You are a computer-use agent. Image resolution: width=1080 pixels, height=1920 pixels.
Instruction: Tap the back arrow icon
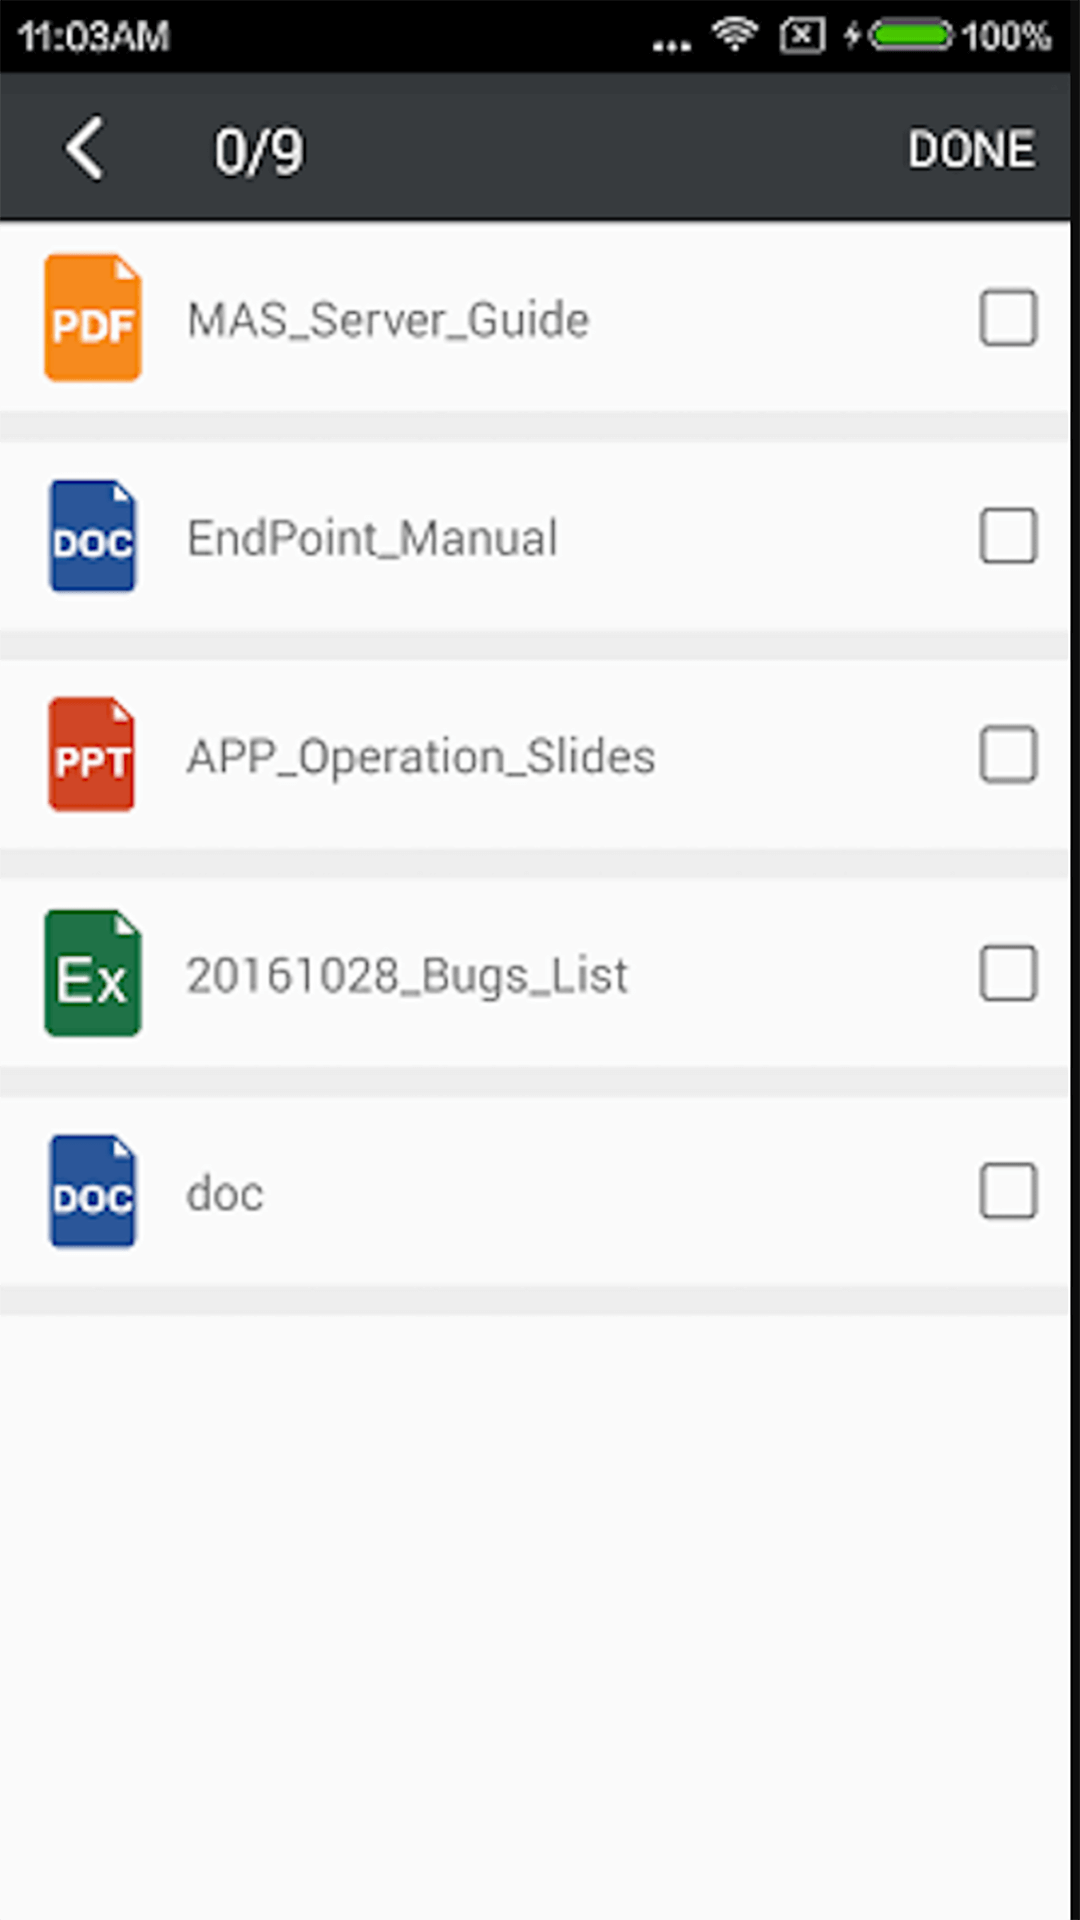[85, 149]
